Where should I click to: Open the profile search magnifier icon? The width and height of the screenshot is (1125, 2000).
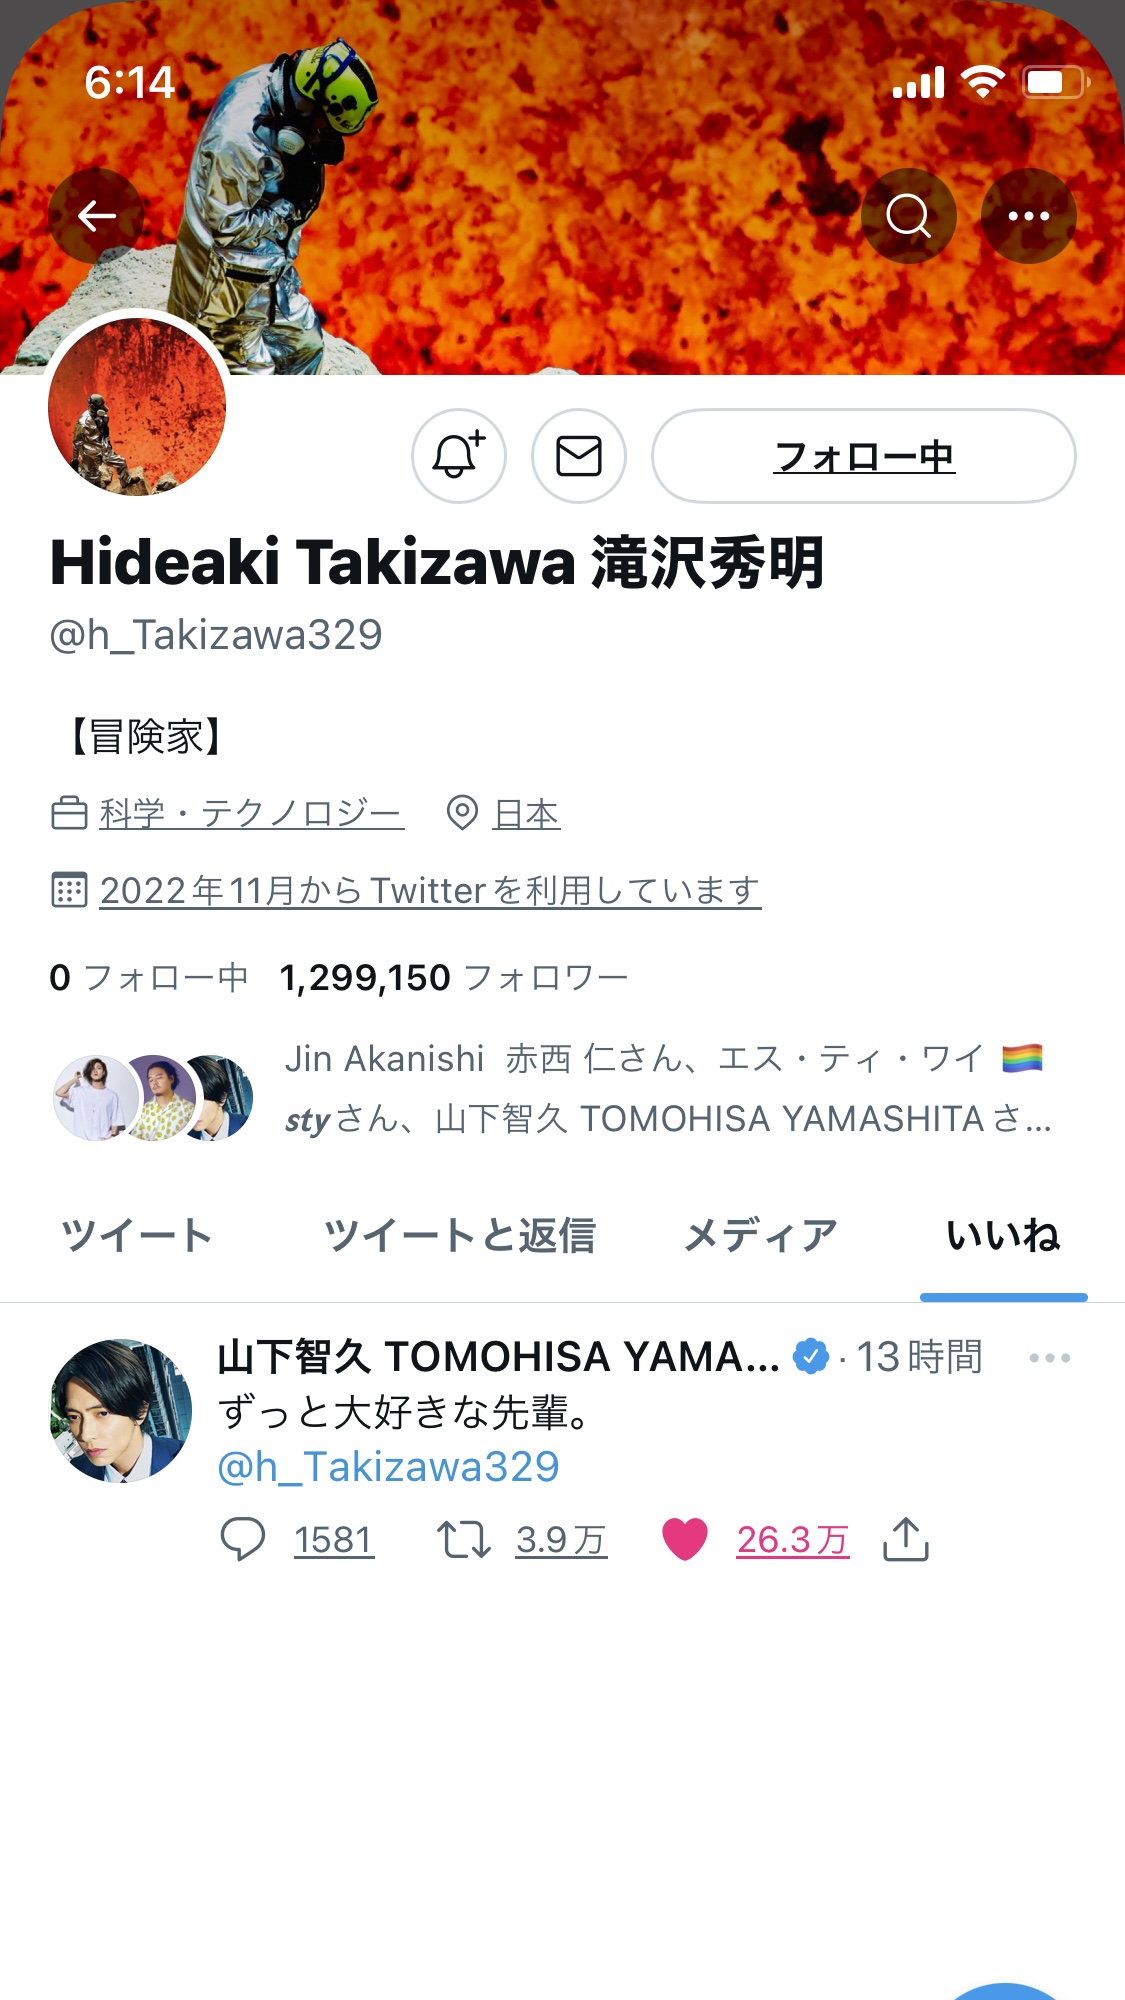click(x=909, y=216)
